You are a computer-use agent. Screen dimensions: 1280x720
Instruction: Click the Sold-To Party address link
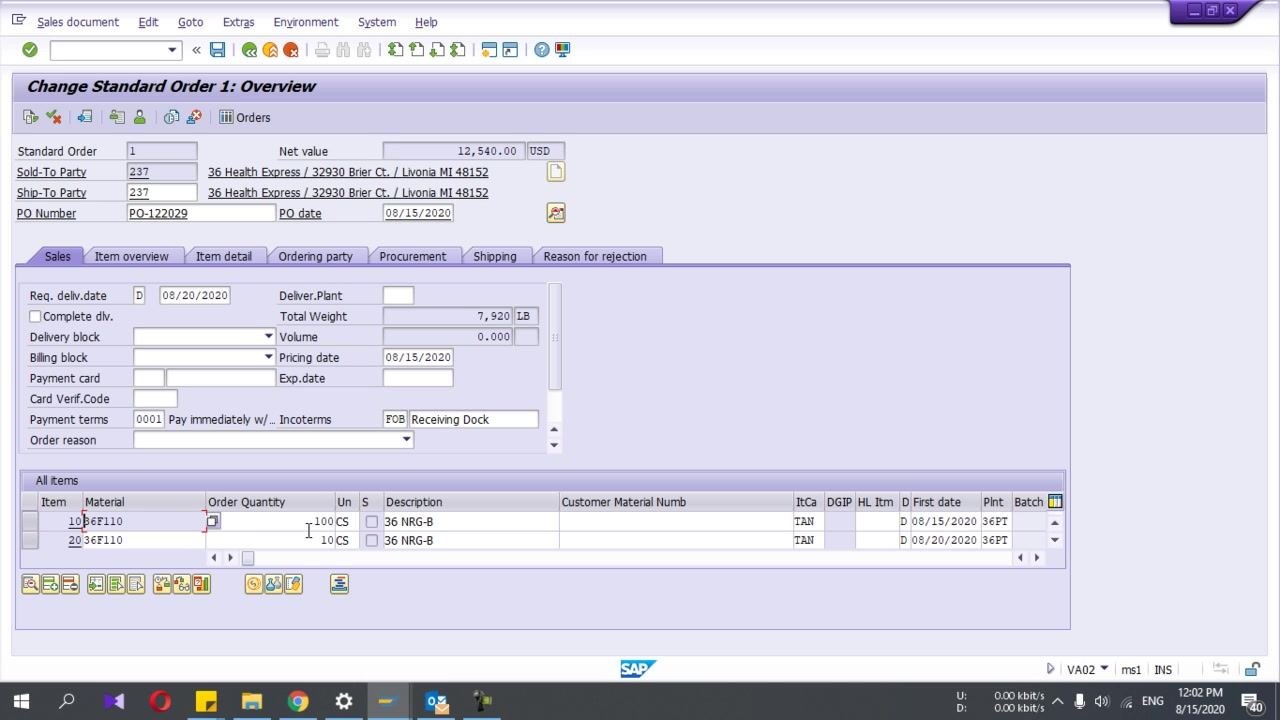point(348,172)
